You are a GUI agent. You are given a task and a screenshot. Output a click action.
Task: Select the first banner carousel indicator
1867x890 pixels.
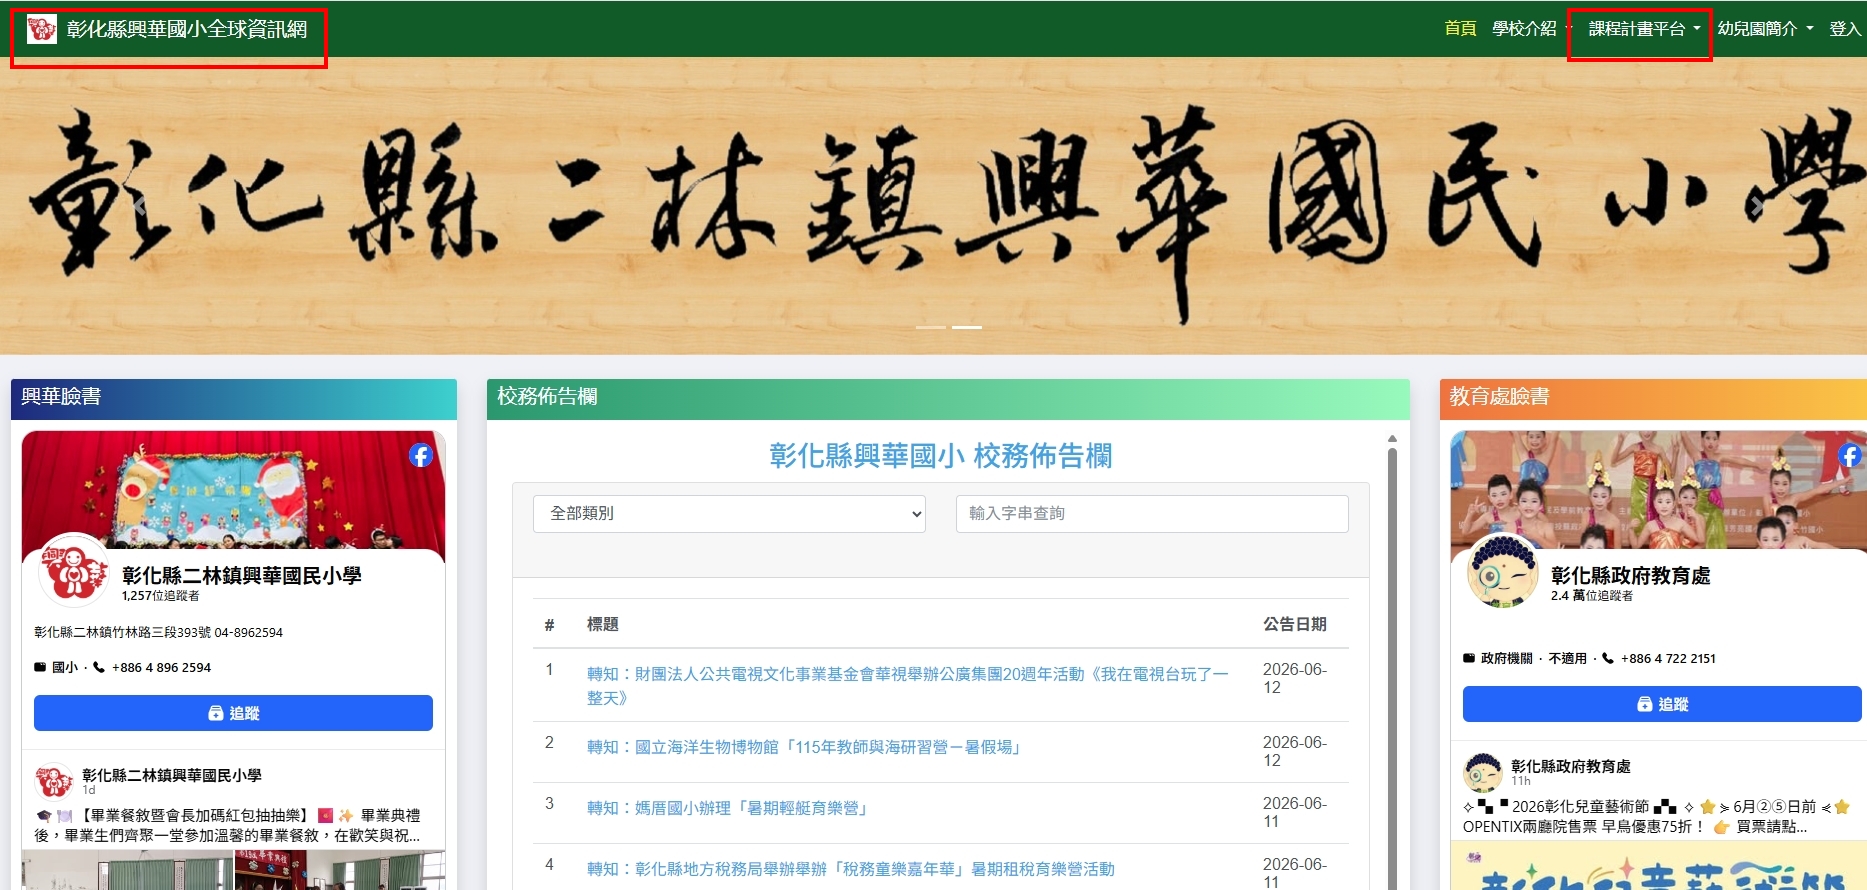(930, 327)
